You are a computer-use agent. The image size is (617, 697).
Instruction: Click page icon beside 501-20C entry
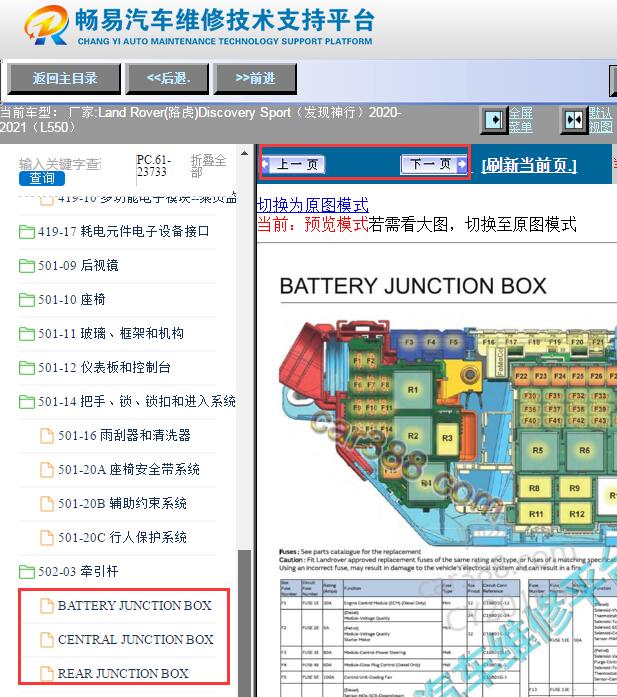(47, 538)
